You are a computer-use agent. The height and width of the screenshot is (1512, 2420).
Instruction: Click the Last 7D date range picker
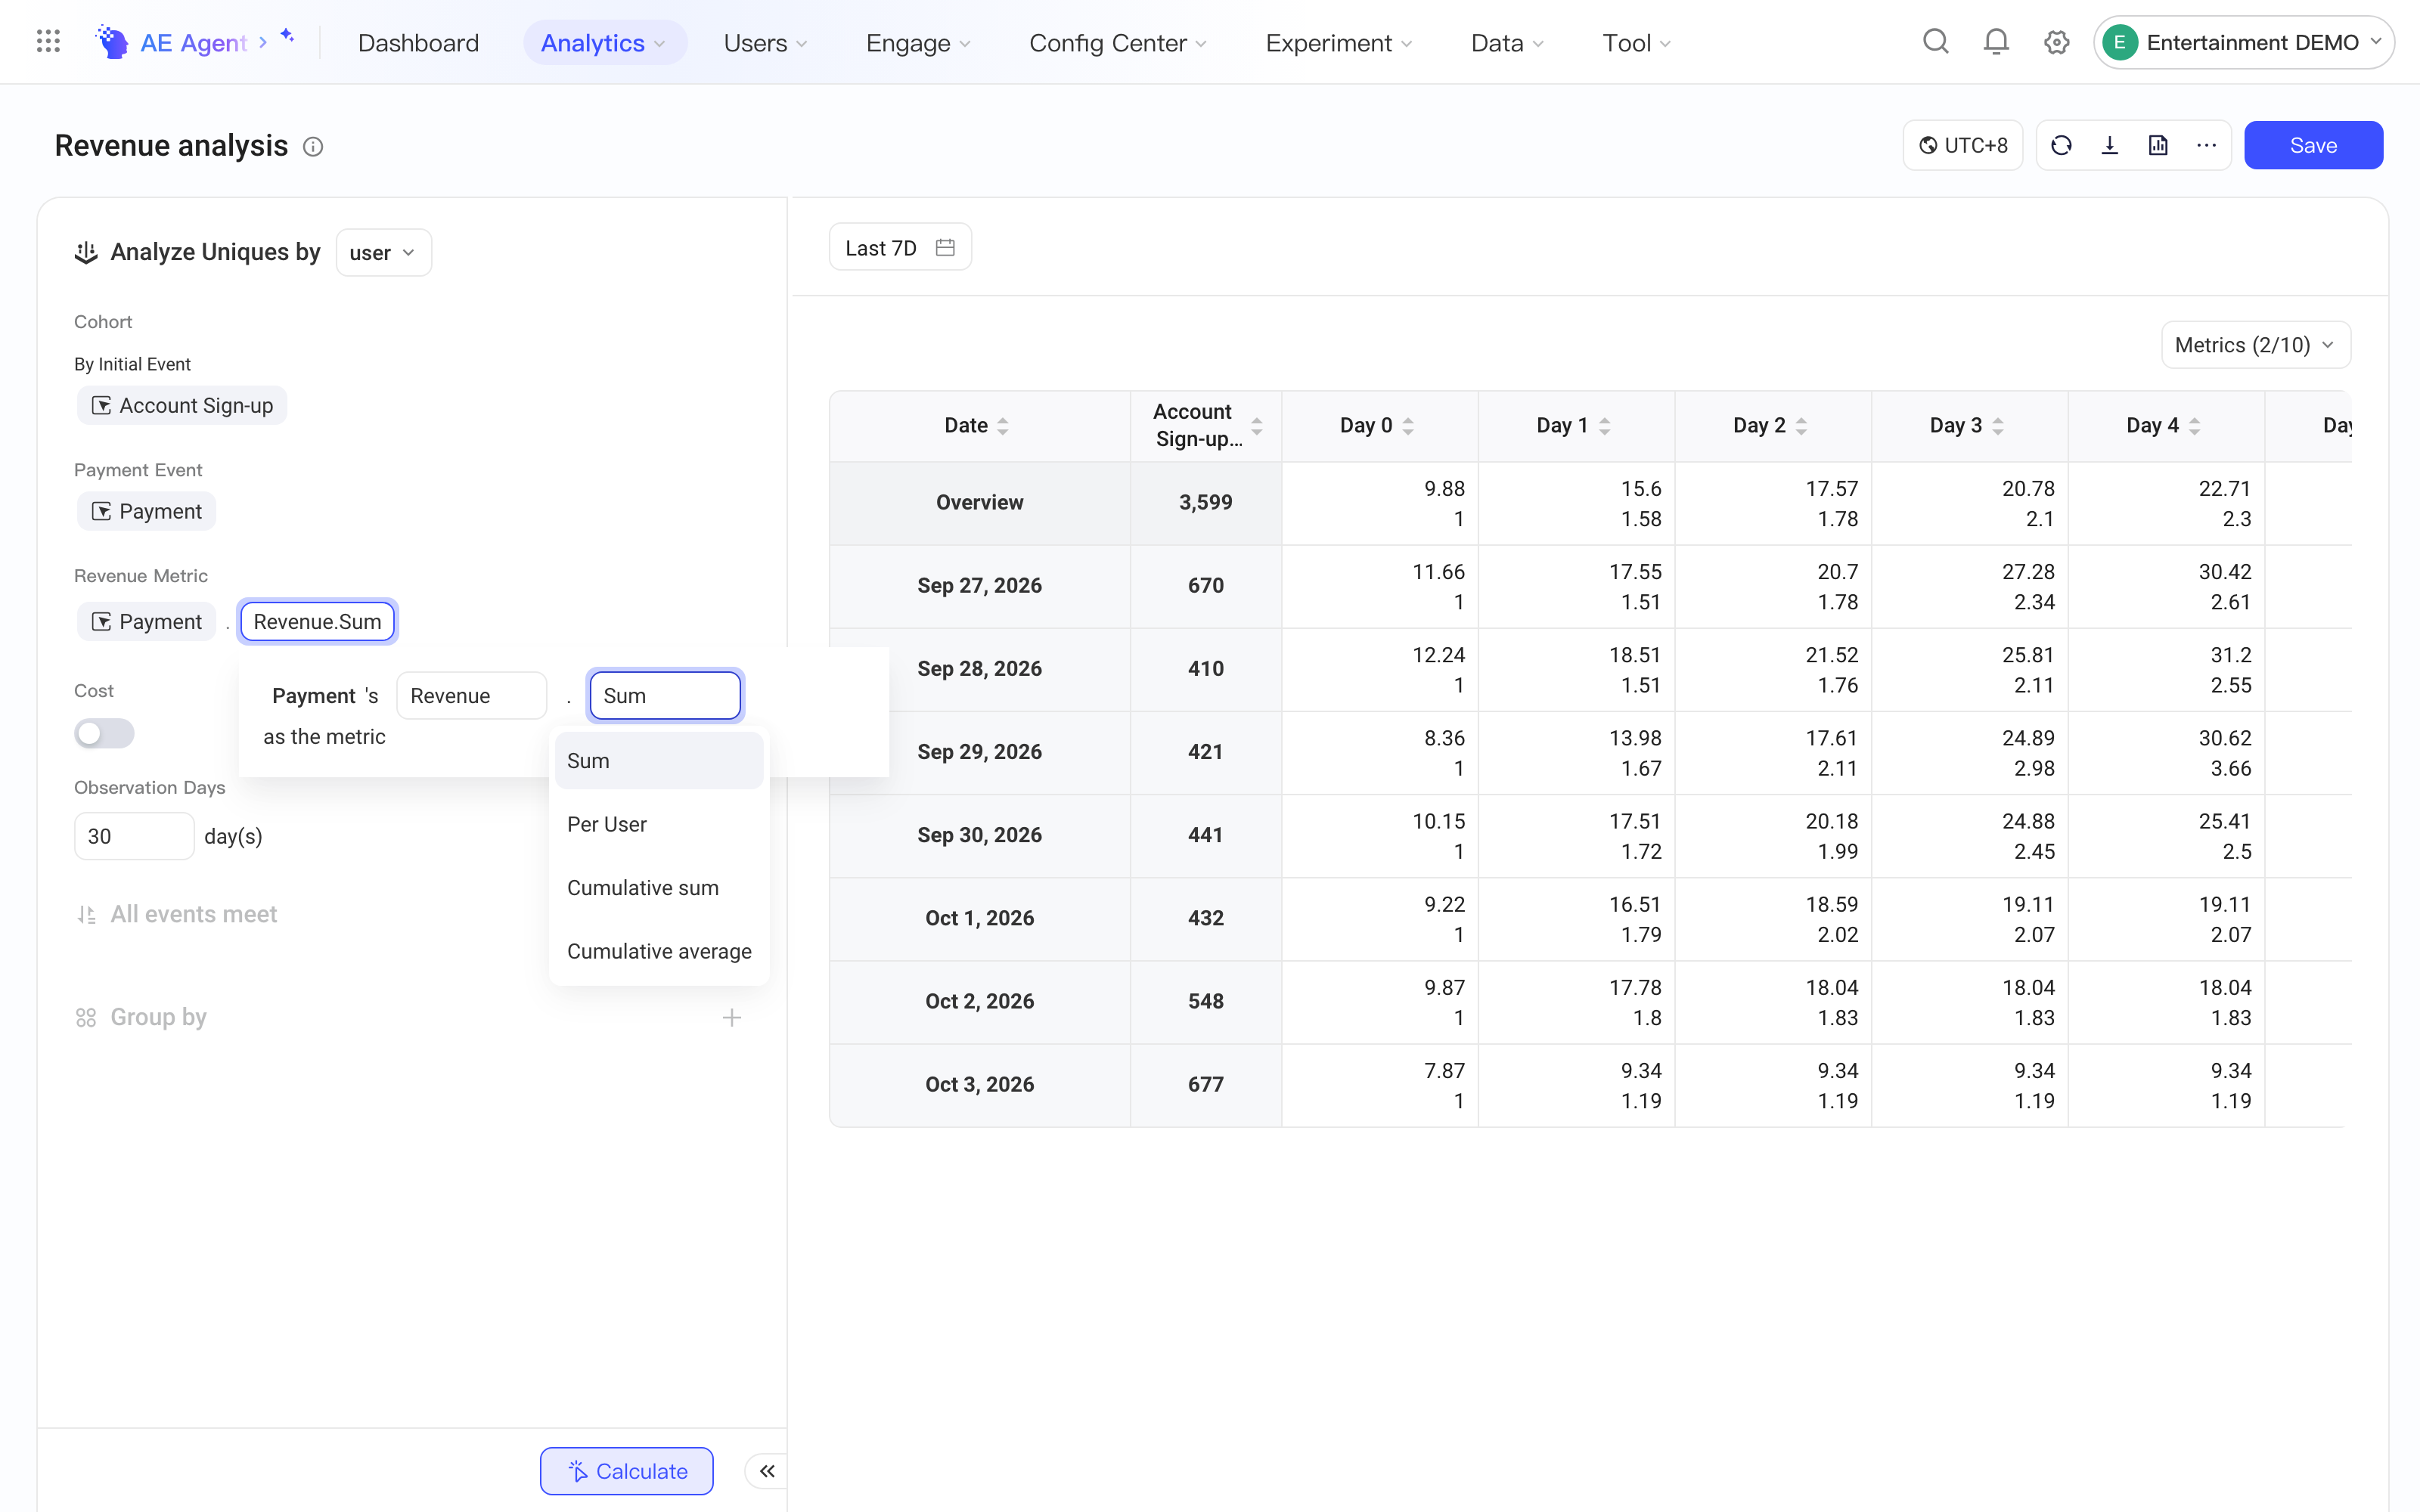pos(900,247)
